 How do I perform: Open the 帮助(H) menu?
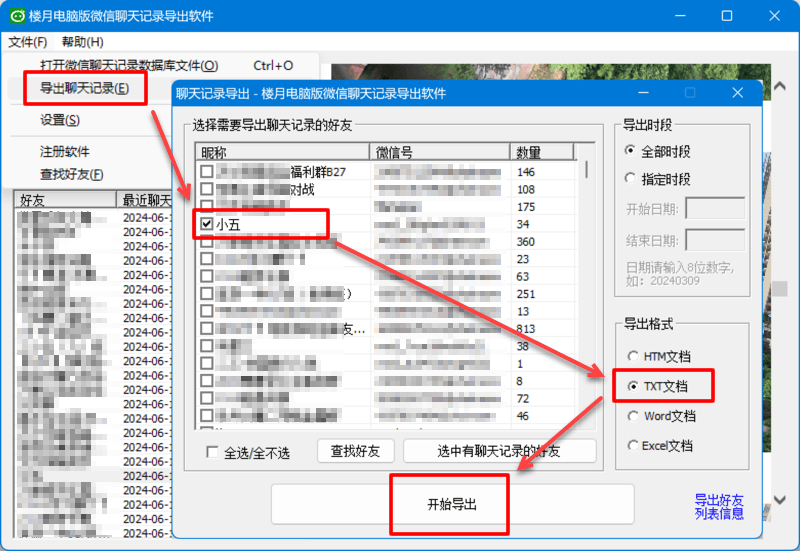82,42
